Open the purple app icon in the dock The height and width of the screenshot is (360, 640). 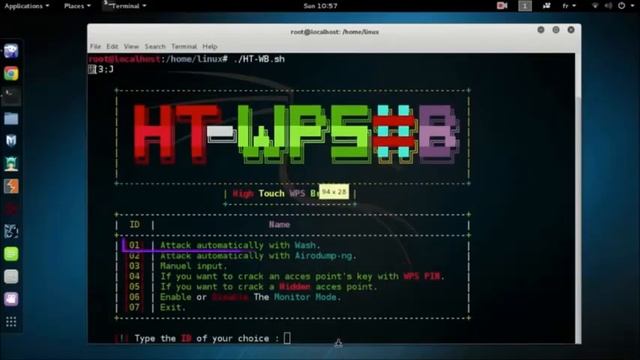click(11, 299)
